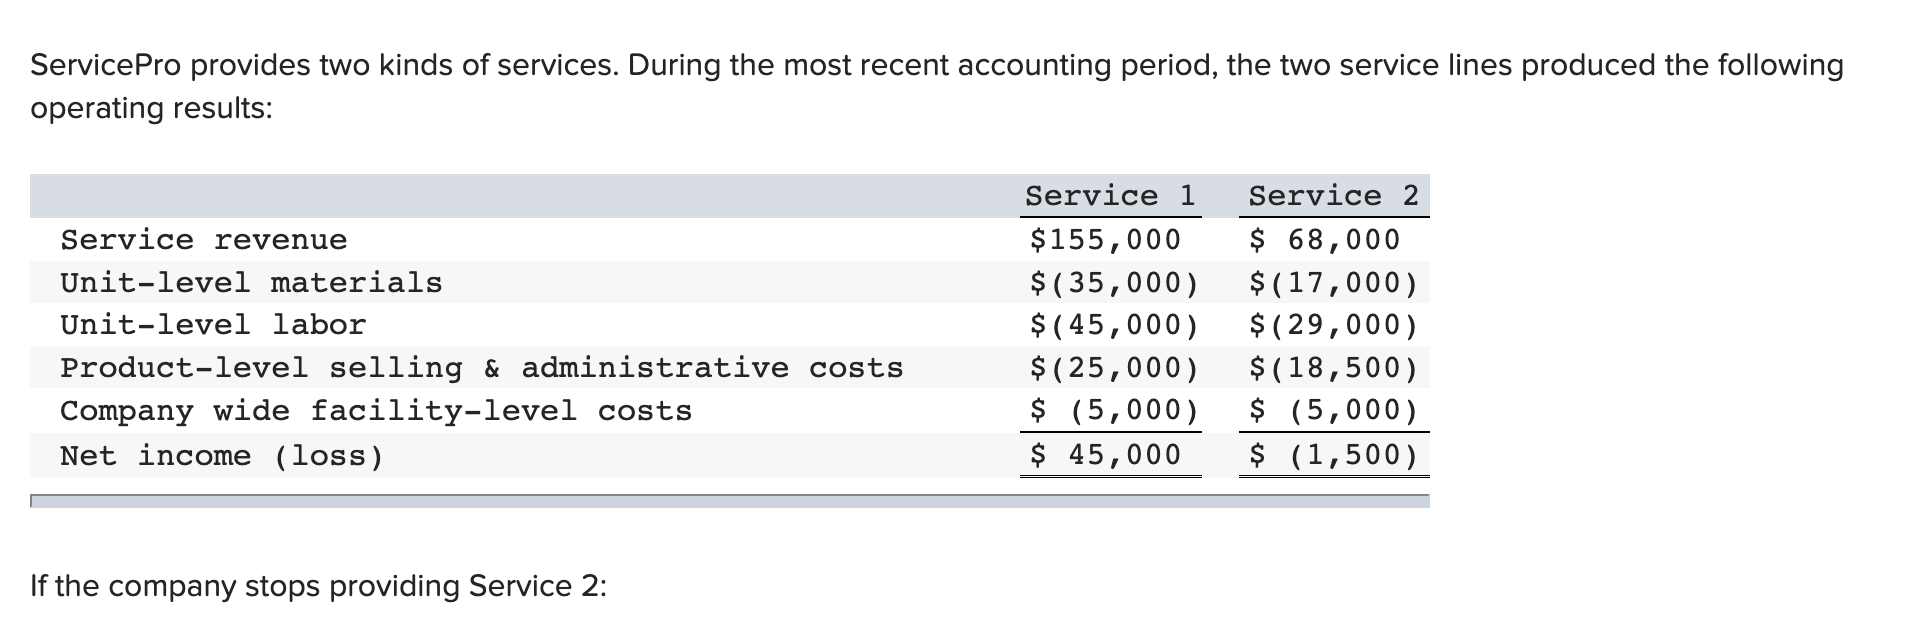Image resolution: width=1920 pixels, height=636 pixels.
Task: Click the horizontal scrollbar below the table
Action: pyautogui.click(x=730, y=501)
